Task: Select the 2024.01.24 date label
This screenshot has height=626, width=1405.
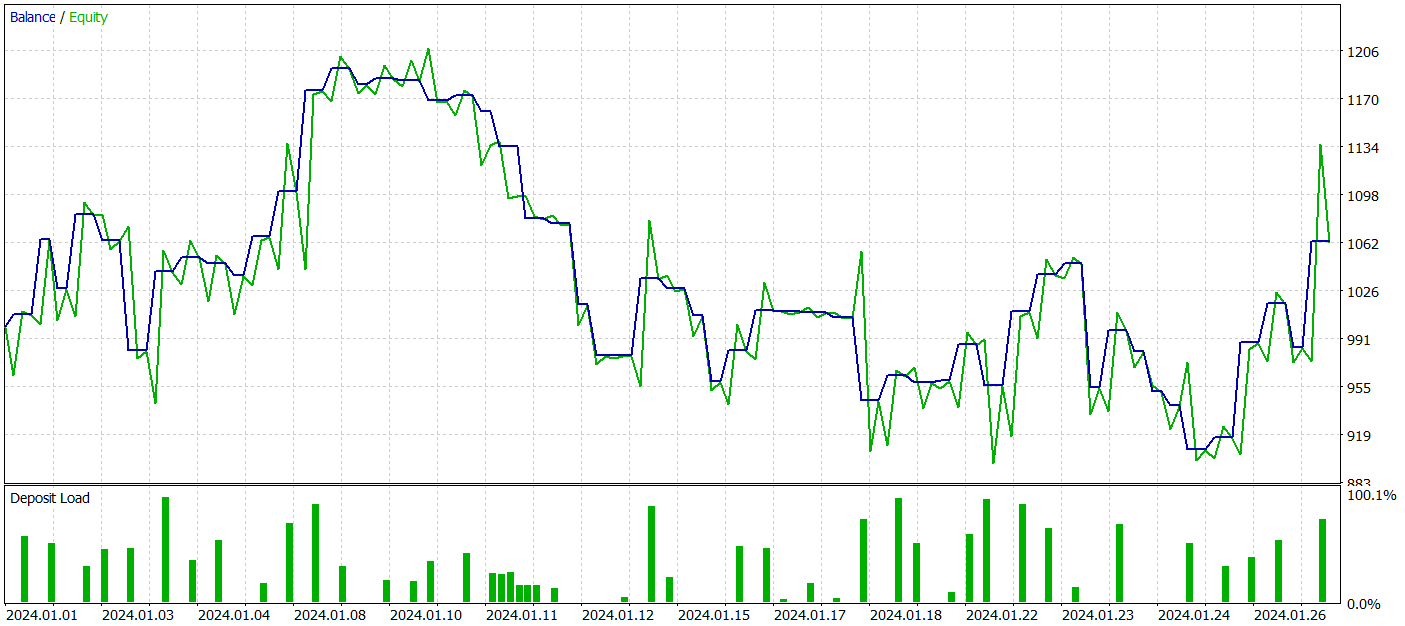Action: 1194,615
